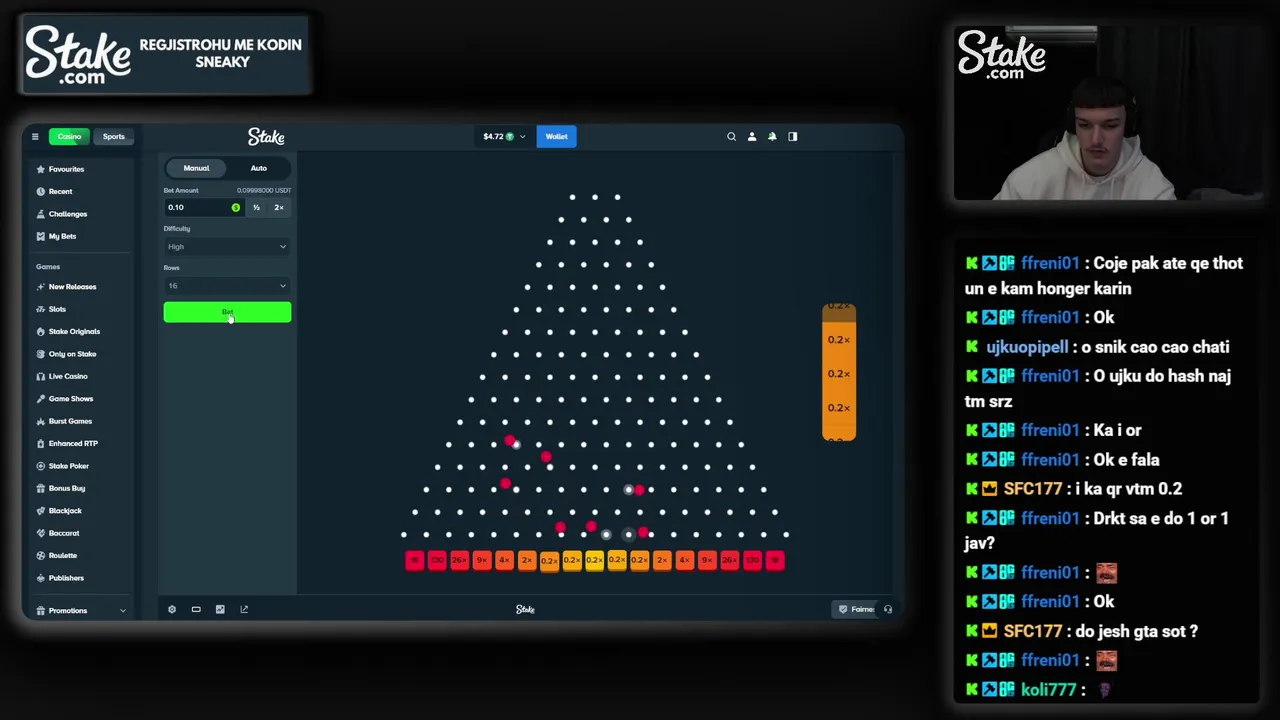Switch to Casino mode

(69, 136)
